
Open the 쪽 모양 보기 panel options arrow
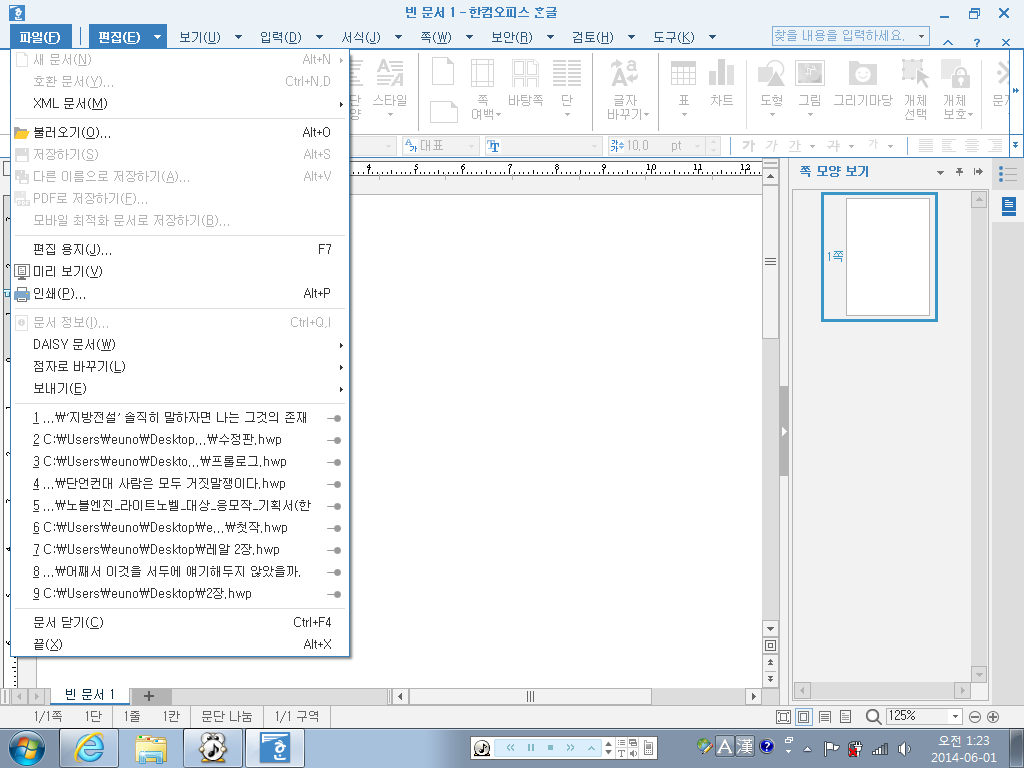[940, 172]
